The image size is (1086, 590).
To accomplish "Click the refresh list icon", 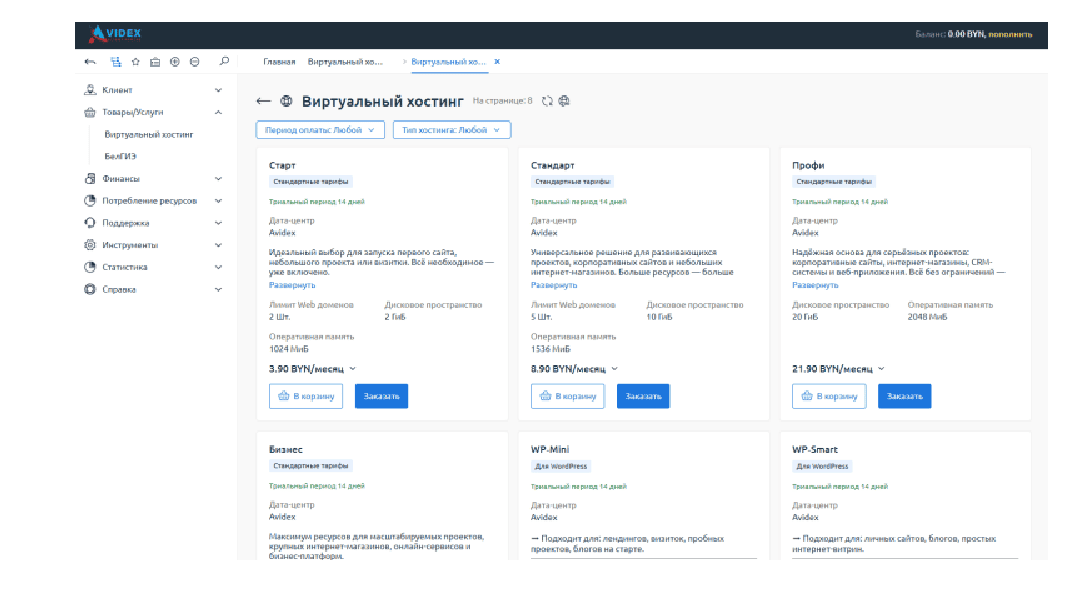I will tap(547, 101).
